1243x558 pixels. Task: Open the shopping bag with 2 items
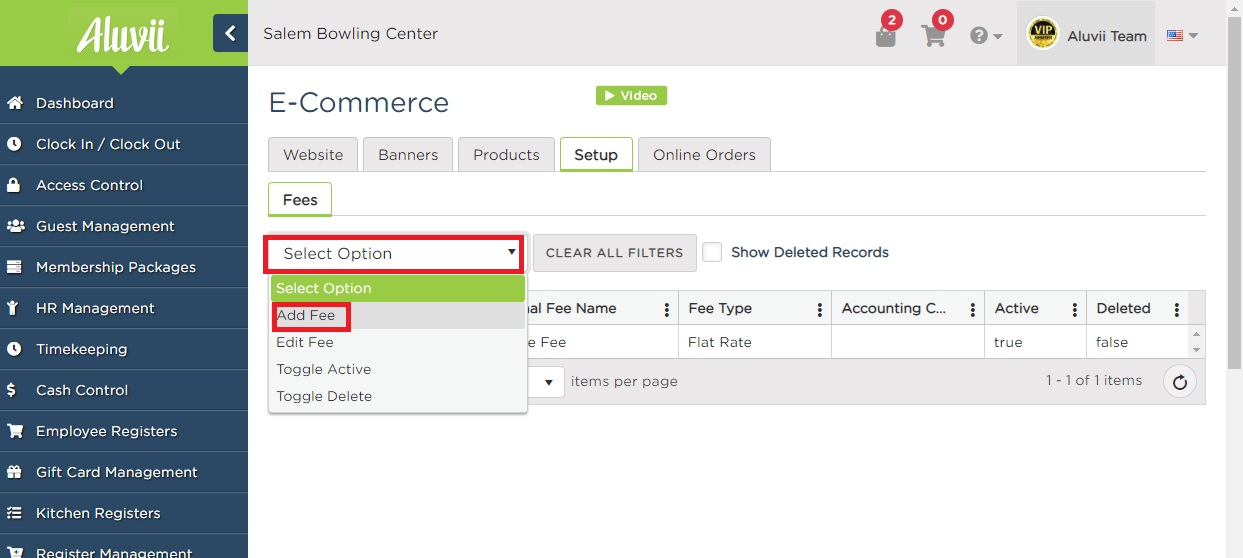[x=885, y=34]
